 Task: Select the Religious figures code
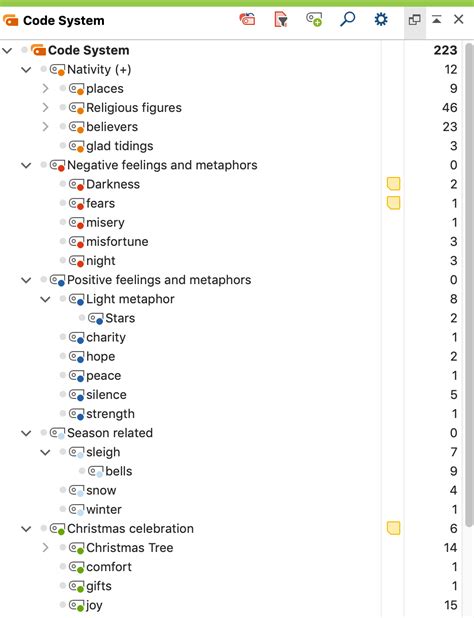pos(134,108)
